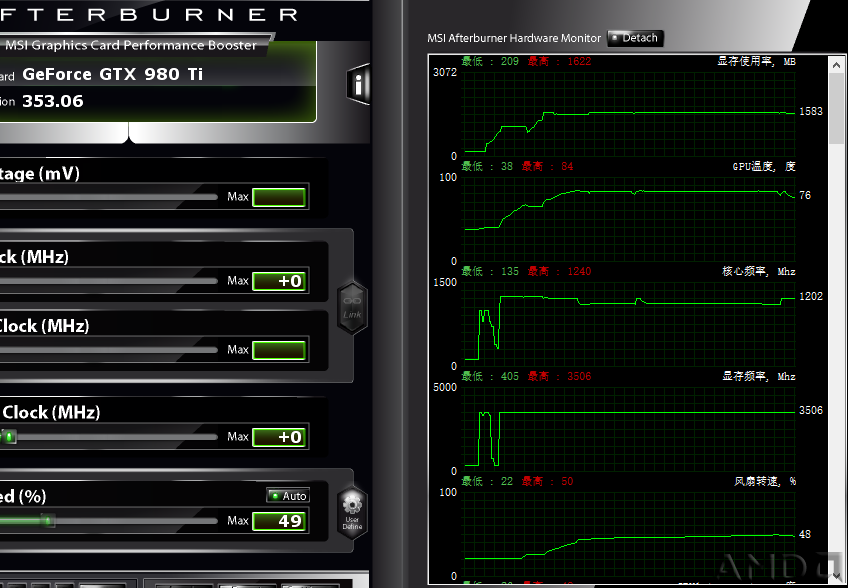Click the memory usage minimum 最低 : 209
Screen dimensions: 848x588
coord(490,61)
